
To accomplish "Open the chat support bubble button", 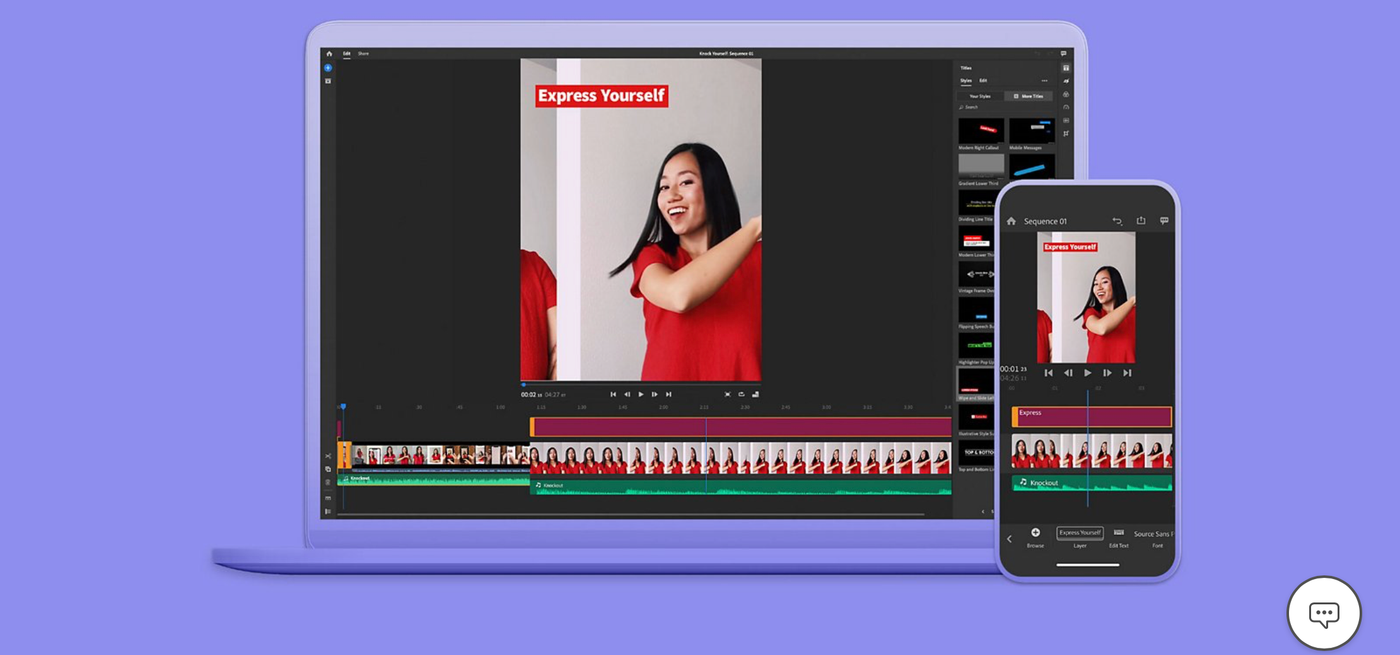I will [x=1324, y=613].
